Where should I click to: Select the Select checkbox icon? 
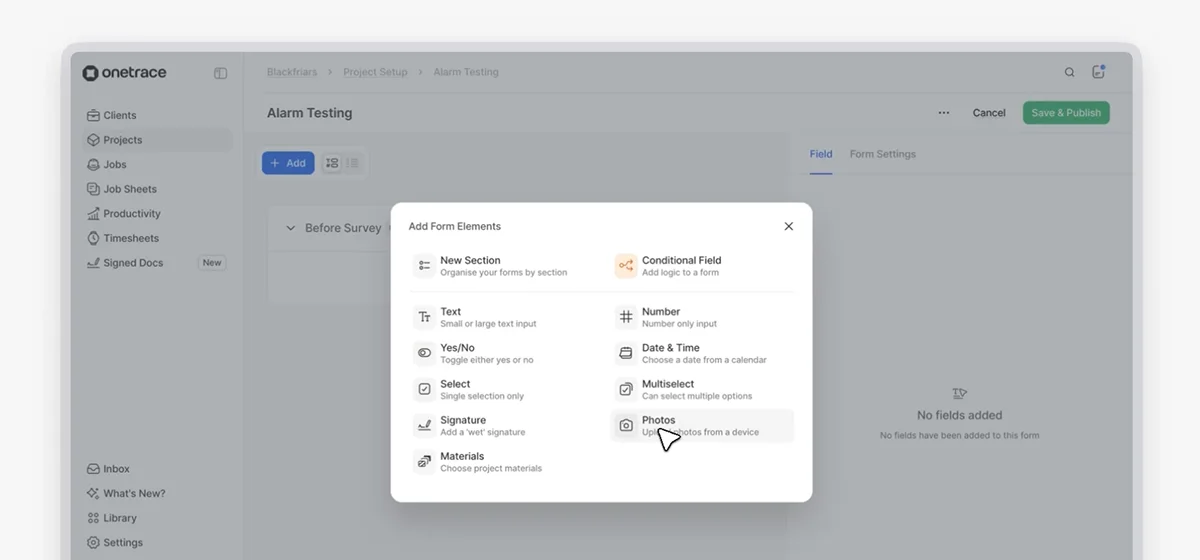click(x=424, y=389)
